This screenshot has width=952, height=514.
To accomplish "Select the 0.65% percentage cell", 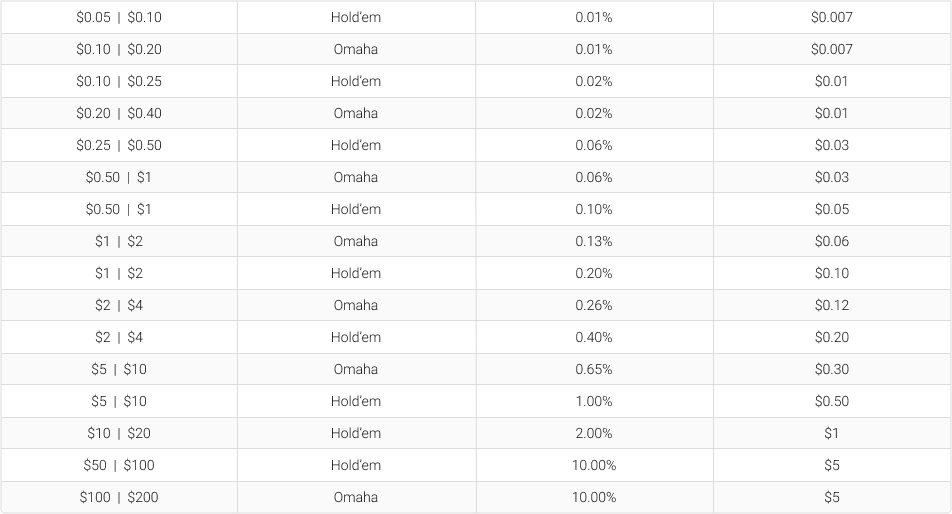I will 594,369.
